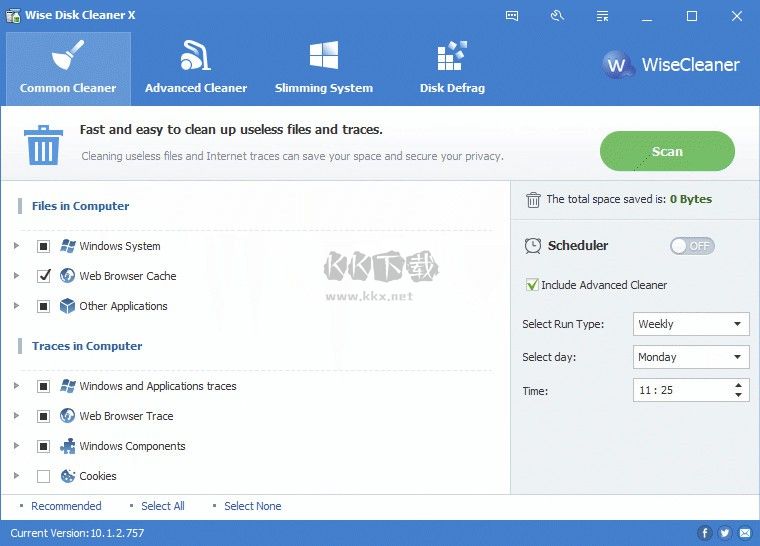Turn on the Scheduler toggle
Screen dimensions: 760x546
(x=691, y=246)
